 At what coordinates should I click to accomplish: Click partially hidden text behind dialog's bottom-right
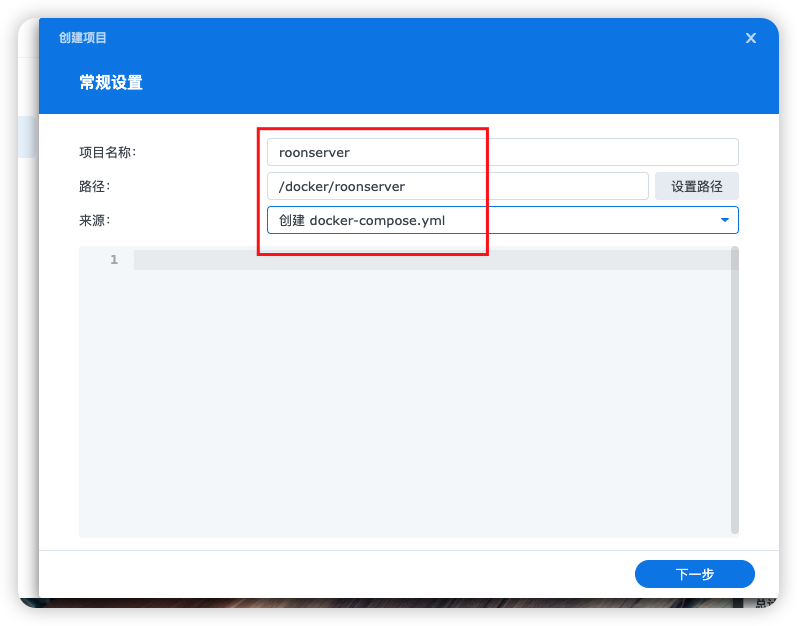766,603
